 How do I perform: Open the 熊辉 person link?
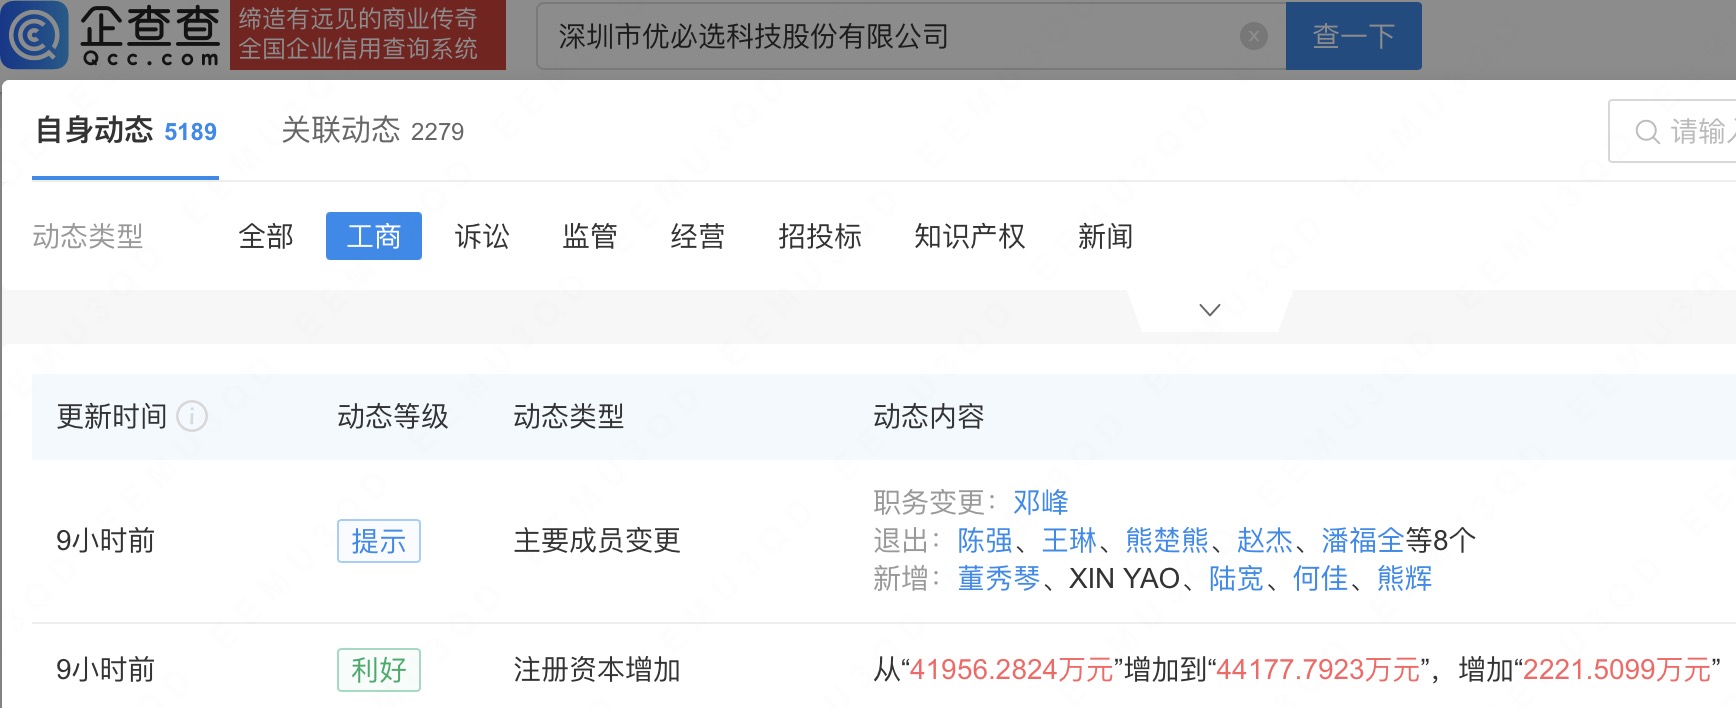point(1405,578)
